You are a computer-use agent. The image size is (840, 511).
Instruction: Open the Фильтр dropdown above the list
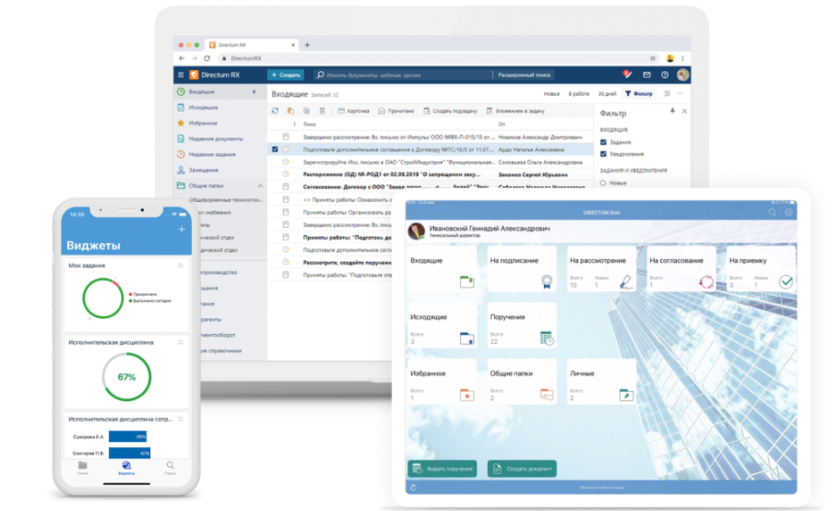638,94
